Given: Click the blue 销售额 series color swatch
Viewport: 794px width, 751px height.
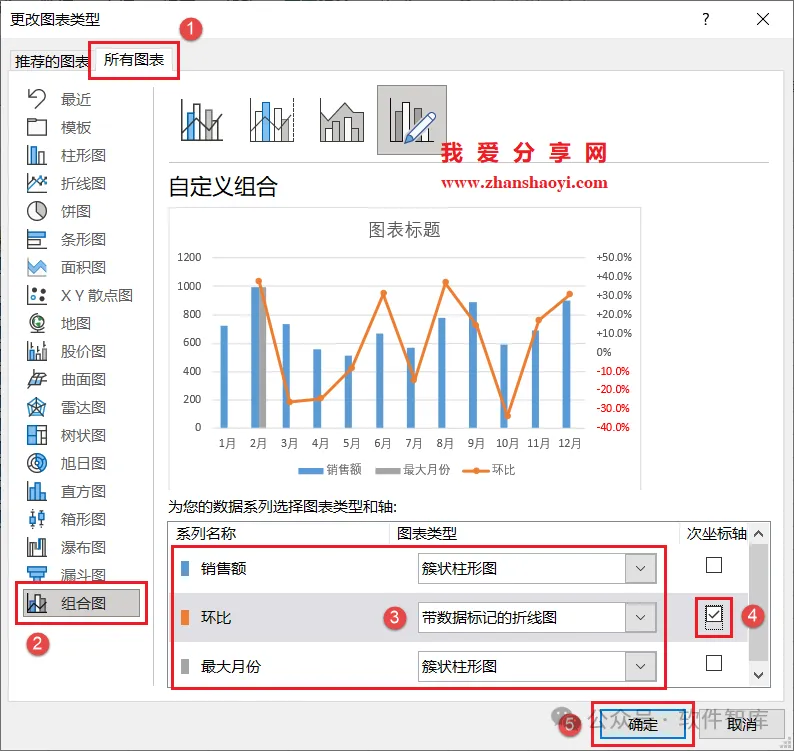Looking at the screenshot, I should (185, 568).
